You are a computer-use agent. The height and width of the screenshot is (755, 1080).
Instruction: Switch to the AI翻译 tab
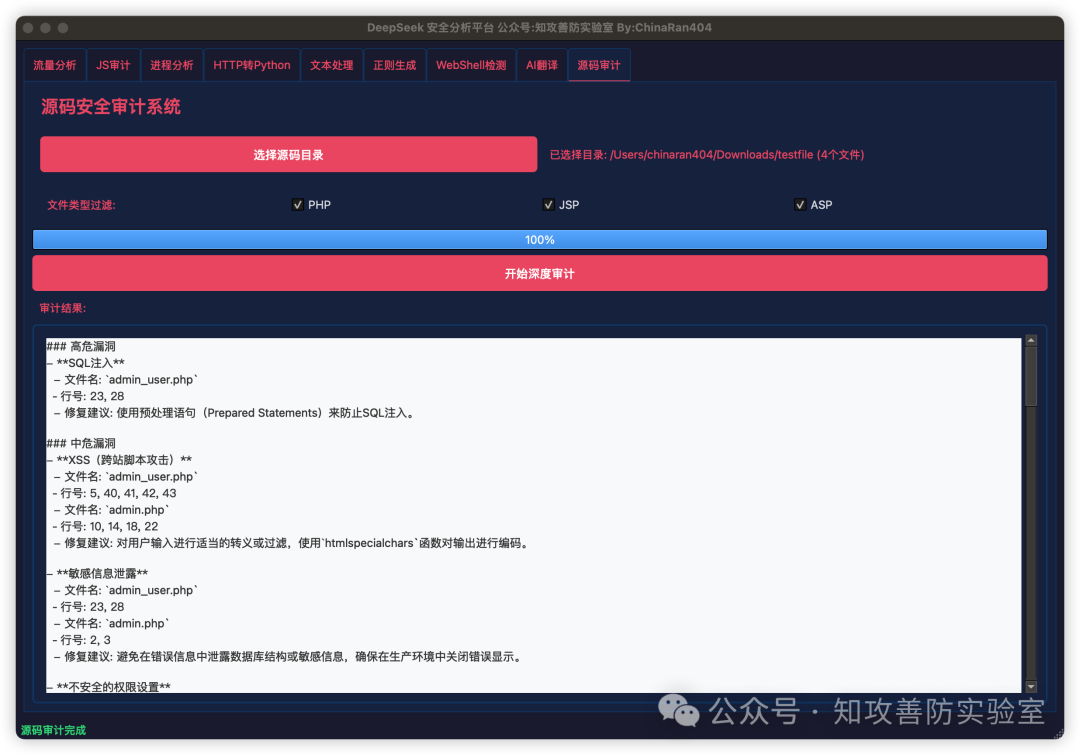coord(541,64)
